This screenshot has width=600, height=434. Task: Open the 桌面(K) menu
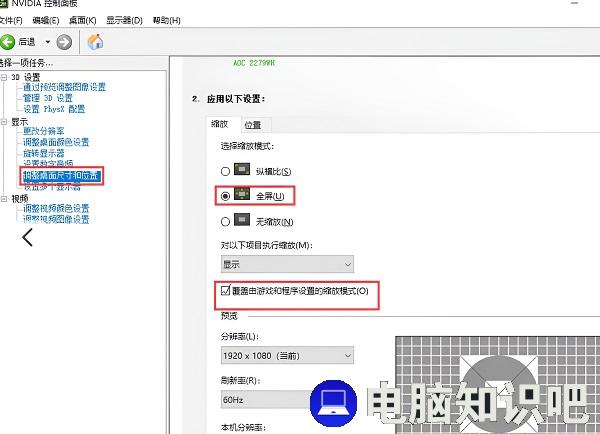click(83, 20)
